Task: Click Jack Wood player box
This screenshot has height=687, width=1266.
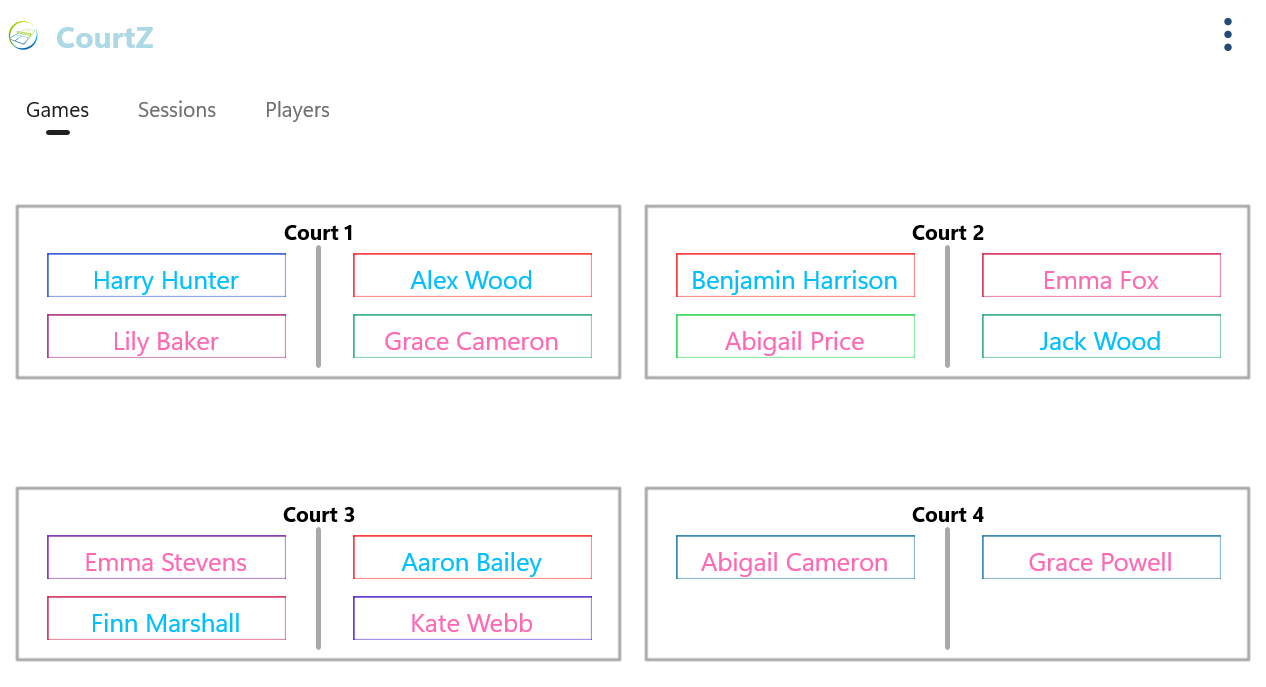Action: [1101, 337]
